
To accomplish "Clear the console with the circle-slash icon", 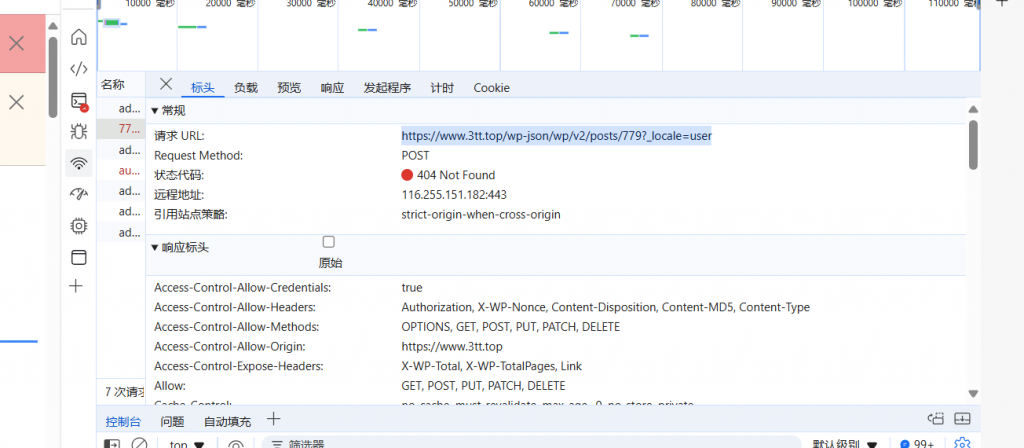I will click(139, 445).
